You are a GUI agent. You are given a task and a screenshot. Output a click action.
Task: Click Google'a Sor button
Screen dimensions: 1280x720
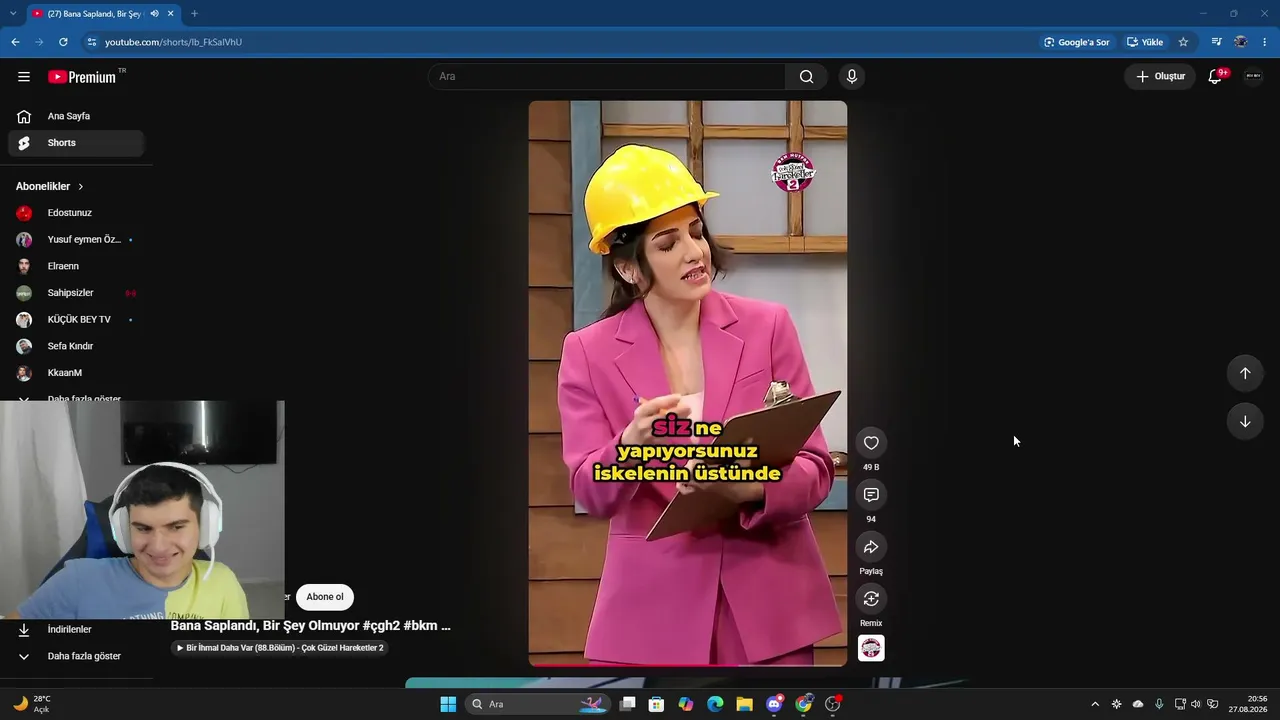pos(1076,42)
